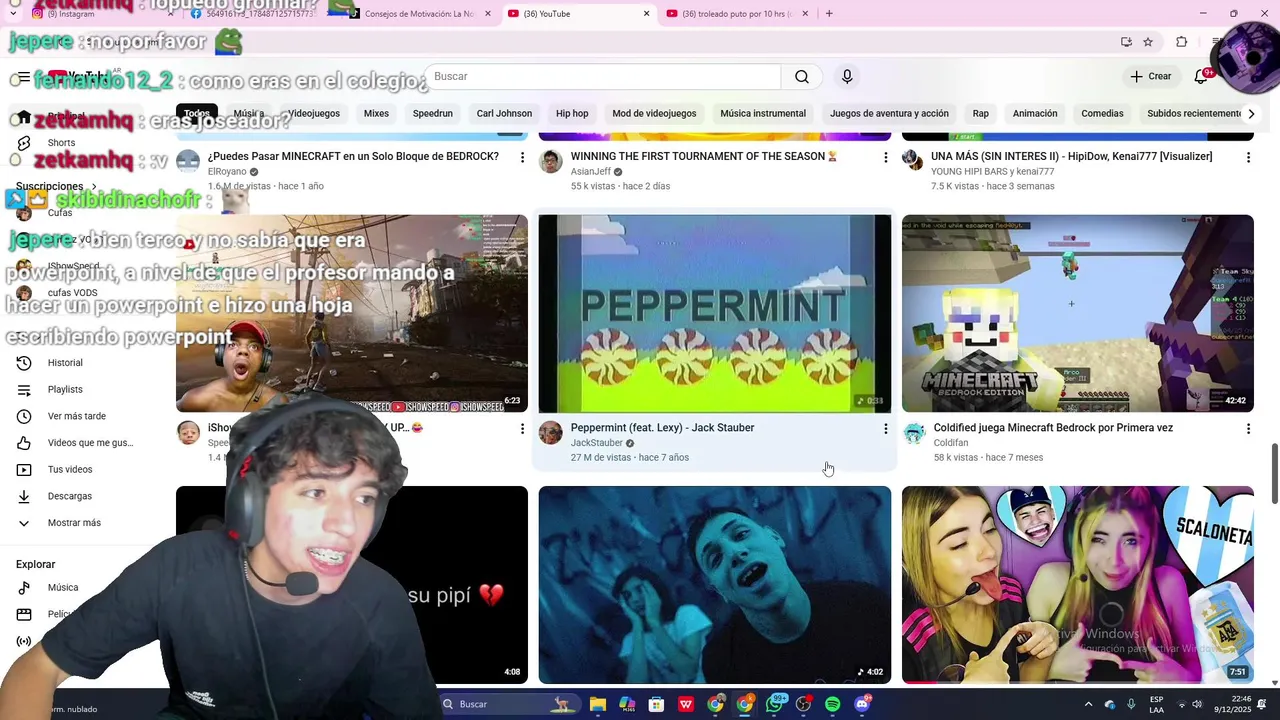Select the Speedrun category chip
The height and width of the screenshot is (720, 1280).
[x=433, y=114]
